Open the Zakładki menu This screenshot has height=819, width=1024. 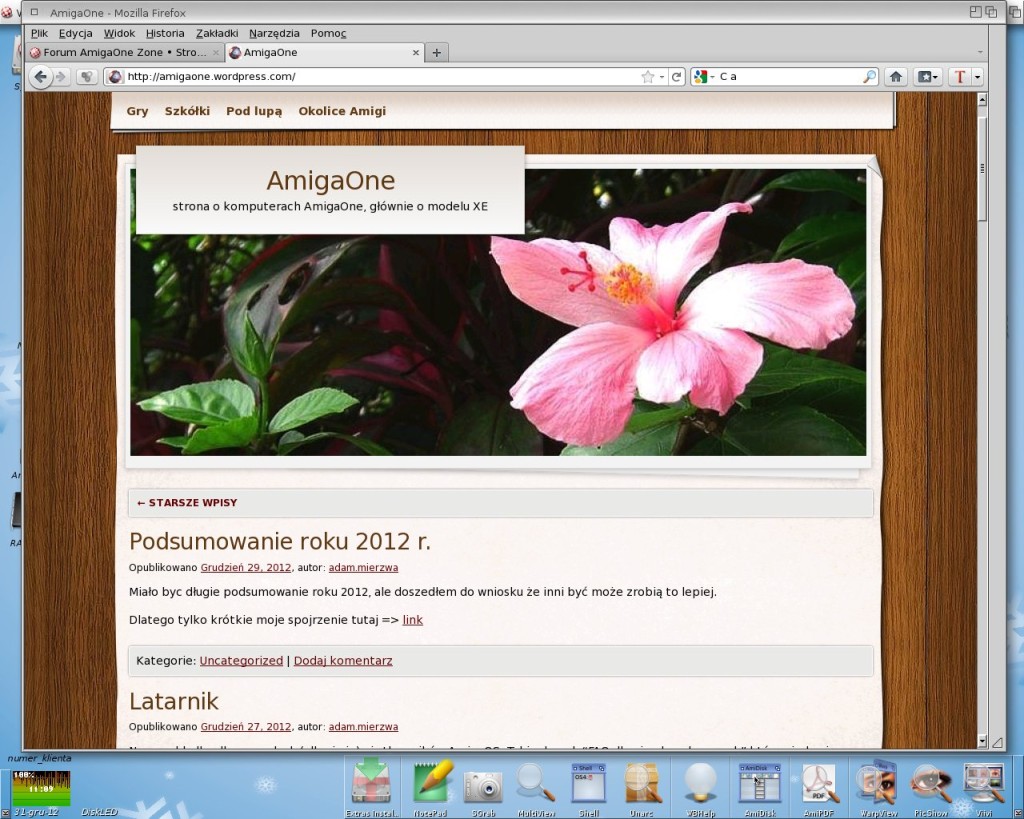[x=217, y=33]
